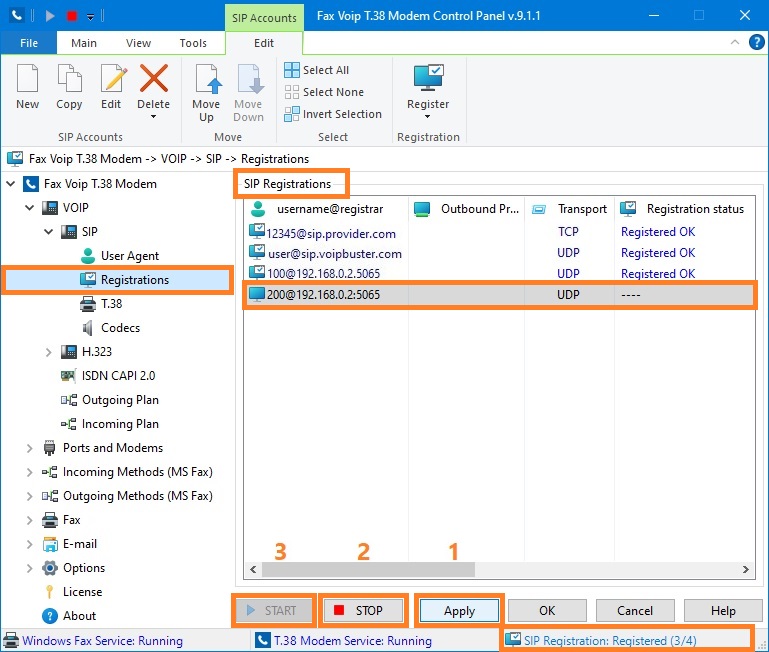
Task: Select row 12345@sip.provider.com
Action: 499,233
